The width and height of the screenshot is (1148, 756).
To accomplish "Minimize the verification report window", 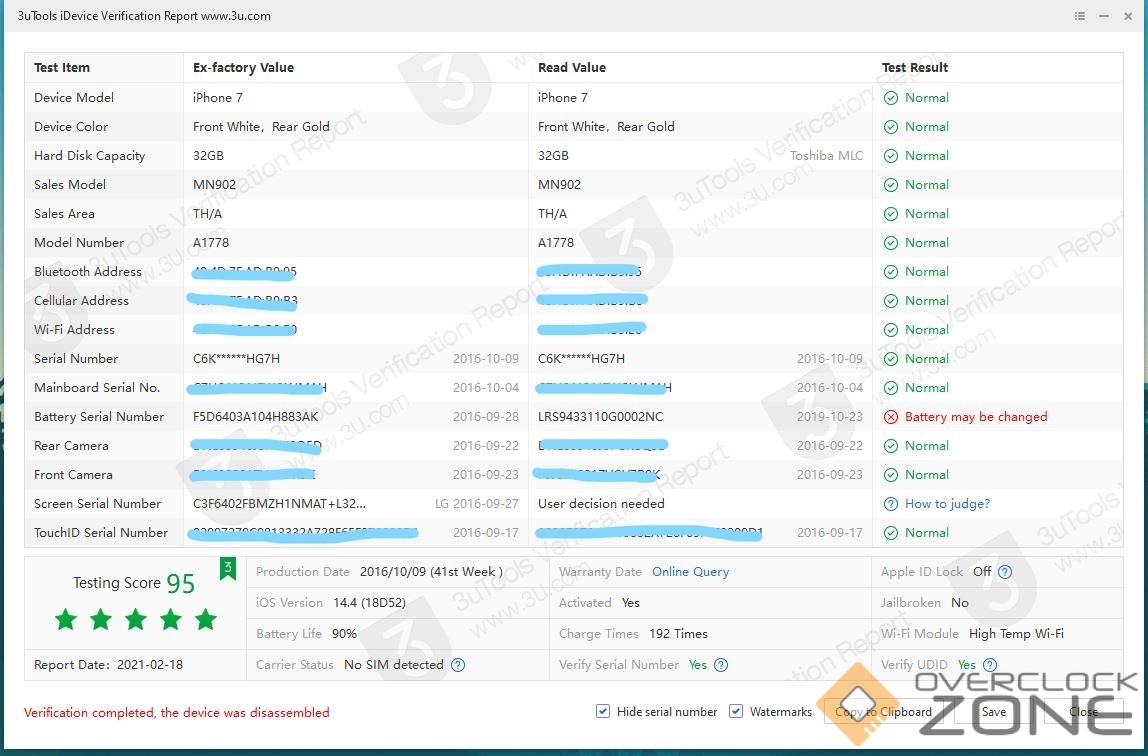I will [1103, 16].
